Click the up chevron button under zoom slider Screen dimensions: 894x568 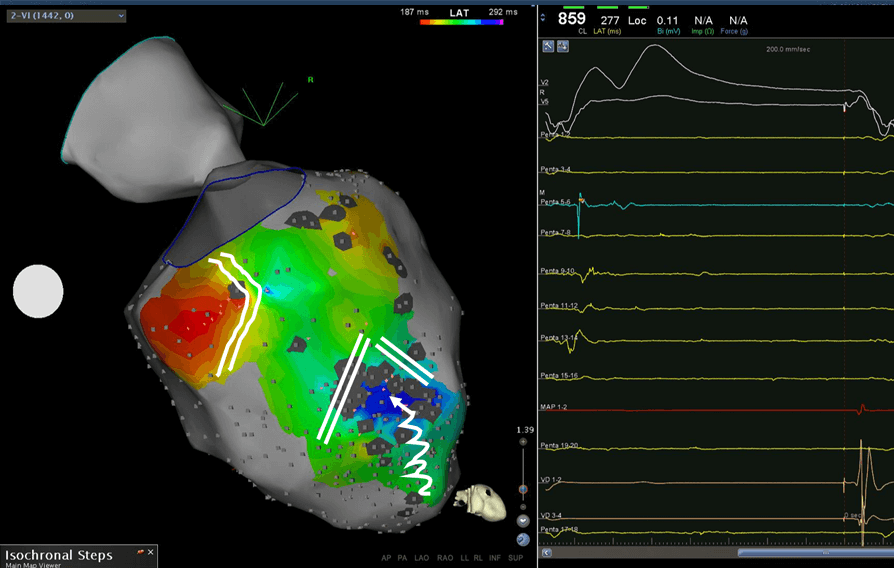point(523,507)
